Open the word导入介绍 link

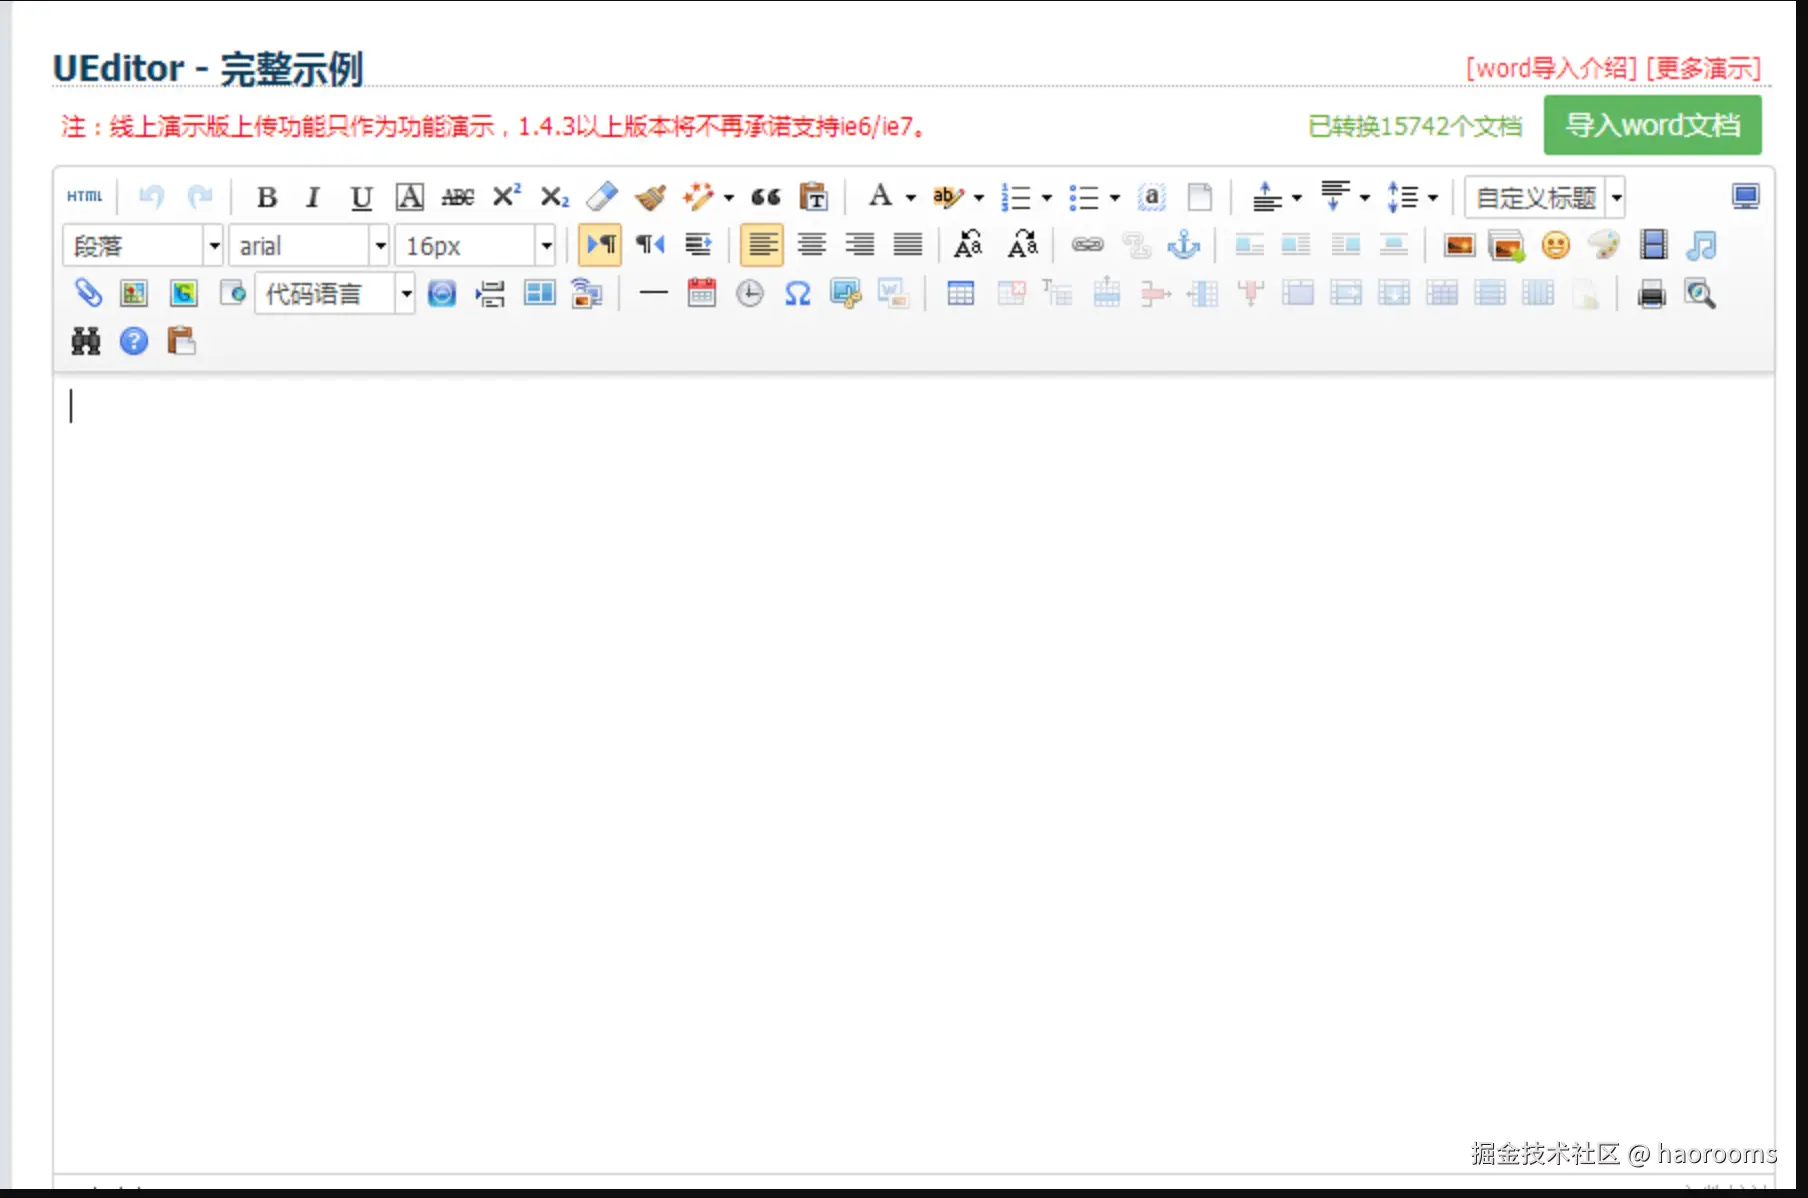click(1552, 68)
